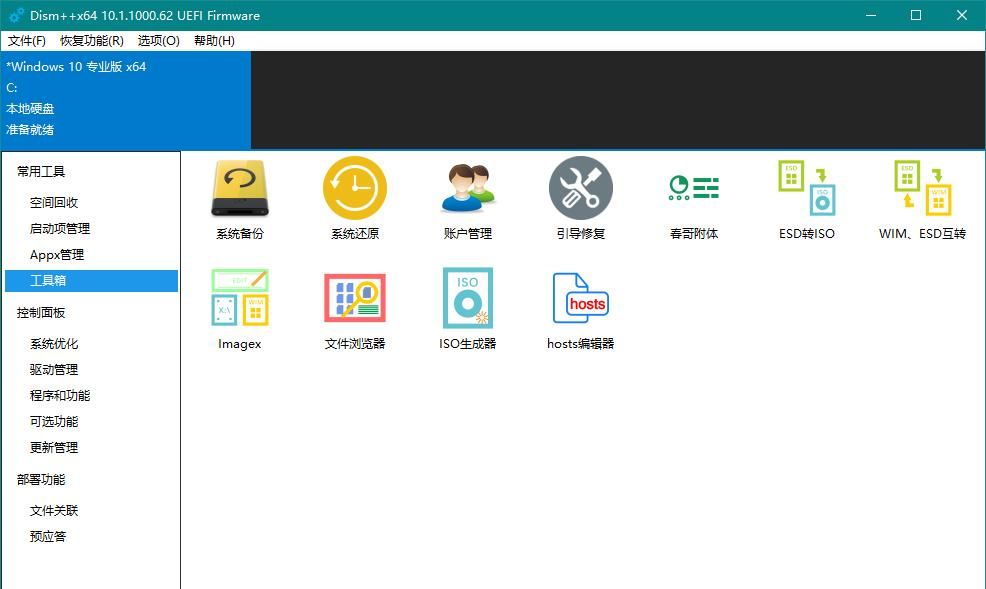Close the Dism++ window

962,15
